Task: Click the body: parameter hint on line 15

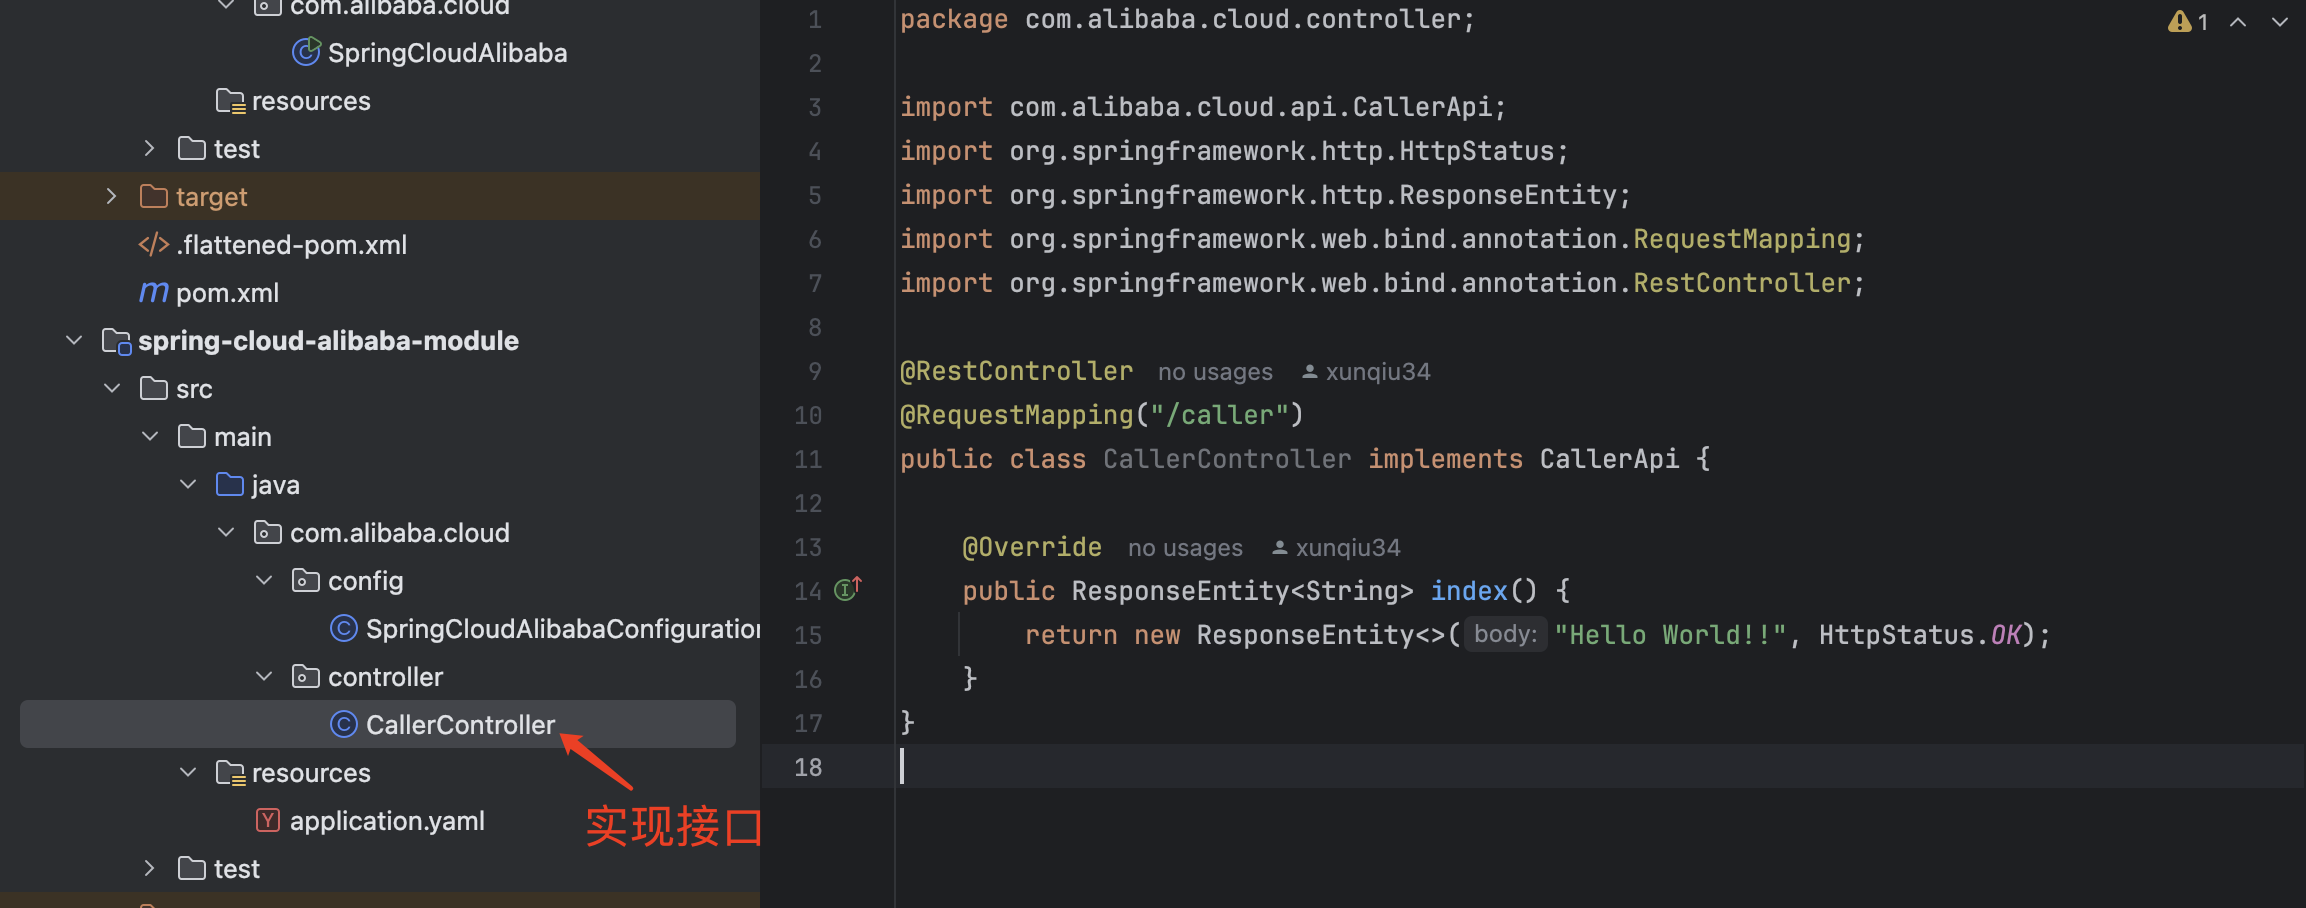Action: 1504,634
